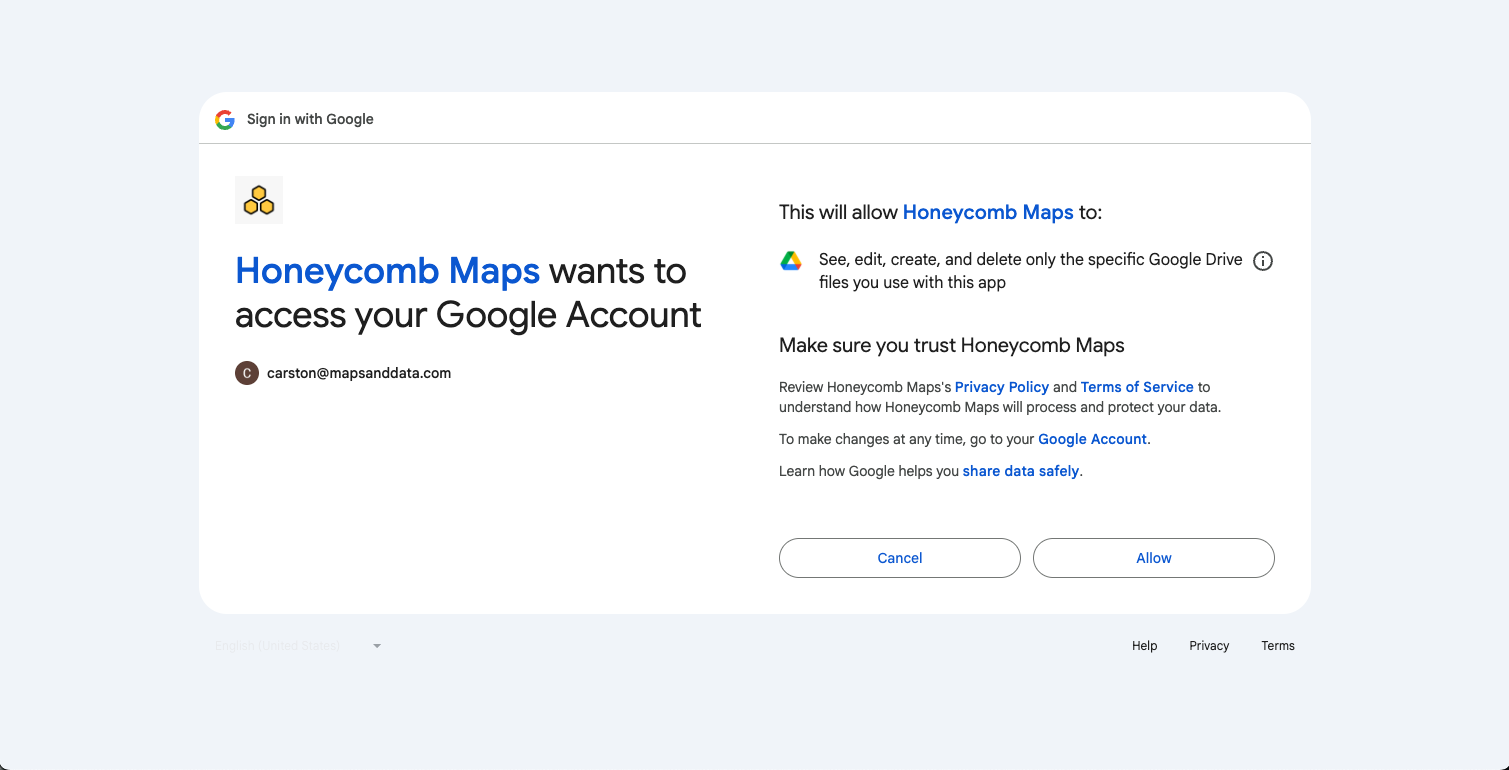Open the Honeycomb Maps link in heading

coord(387,271)
